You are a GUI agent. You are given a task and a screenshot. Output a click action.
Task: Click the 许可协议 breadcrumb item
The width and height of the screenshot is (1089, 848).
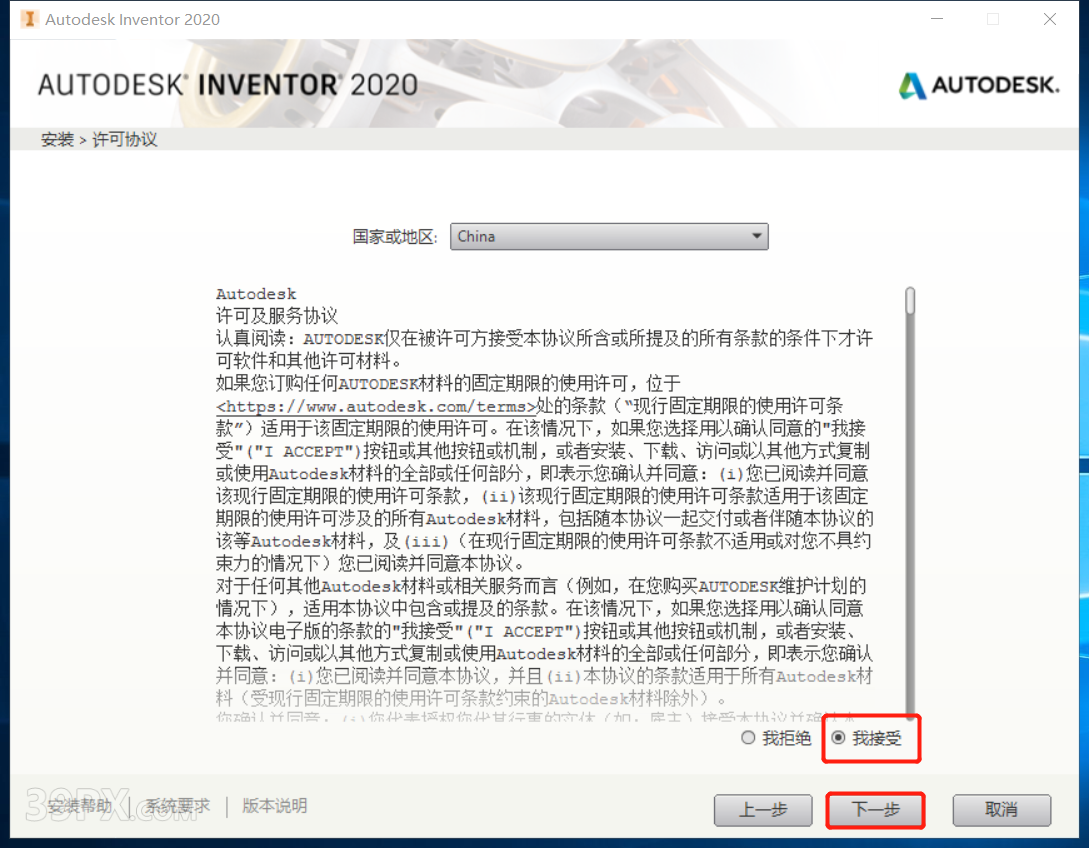click(x=125, y=140)
